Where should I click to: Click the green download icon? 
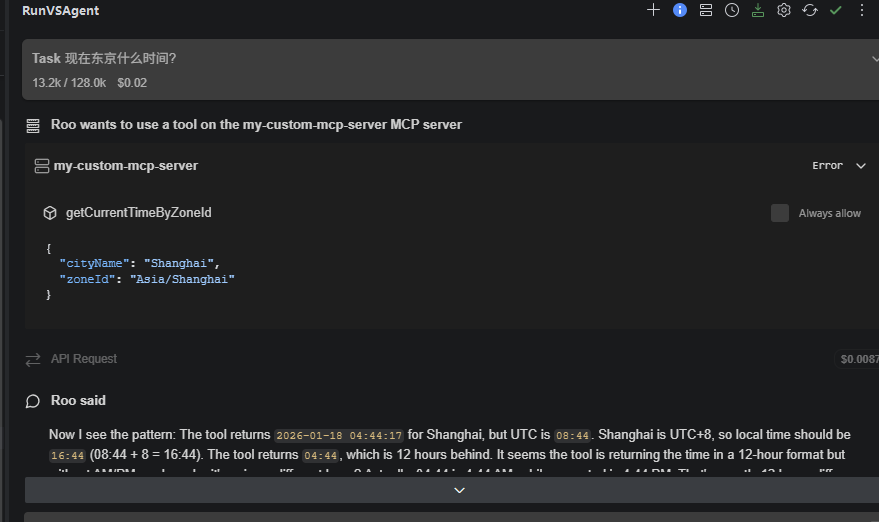758,10
